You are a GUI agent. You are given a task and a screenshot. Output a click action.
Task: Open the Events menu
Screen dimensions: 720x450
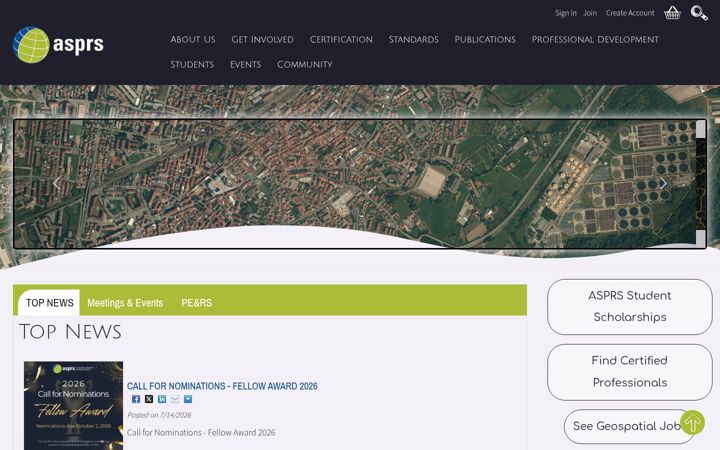pos(245,64)
